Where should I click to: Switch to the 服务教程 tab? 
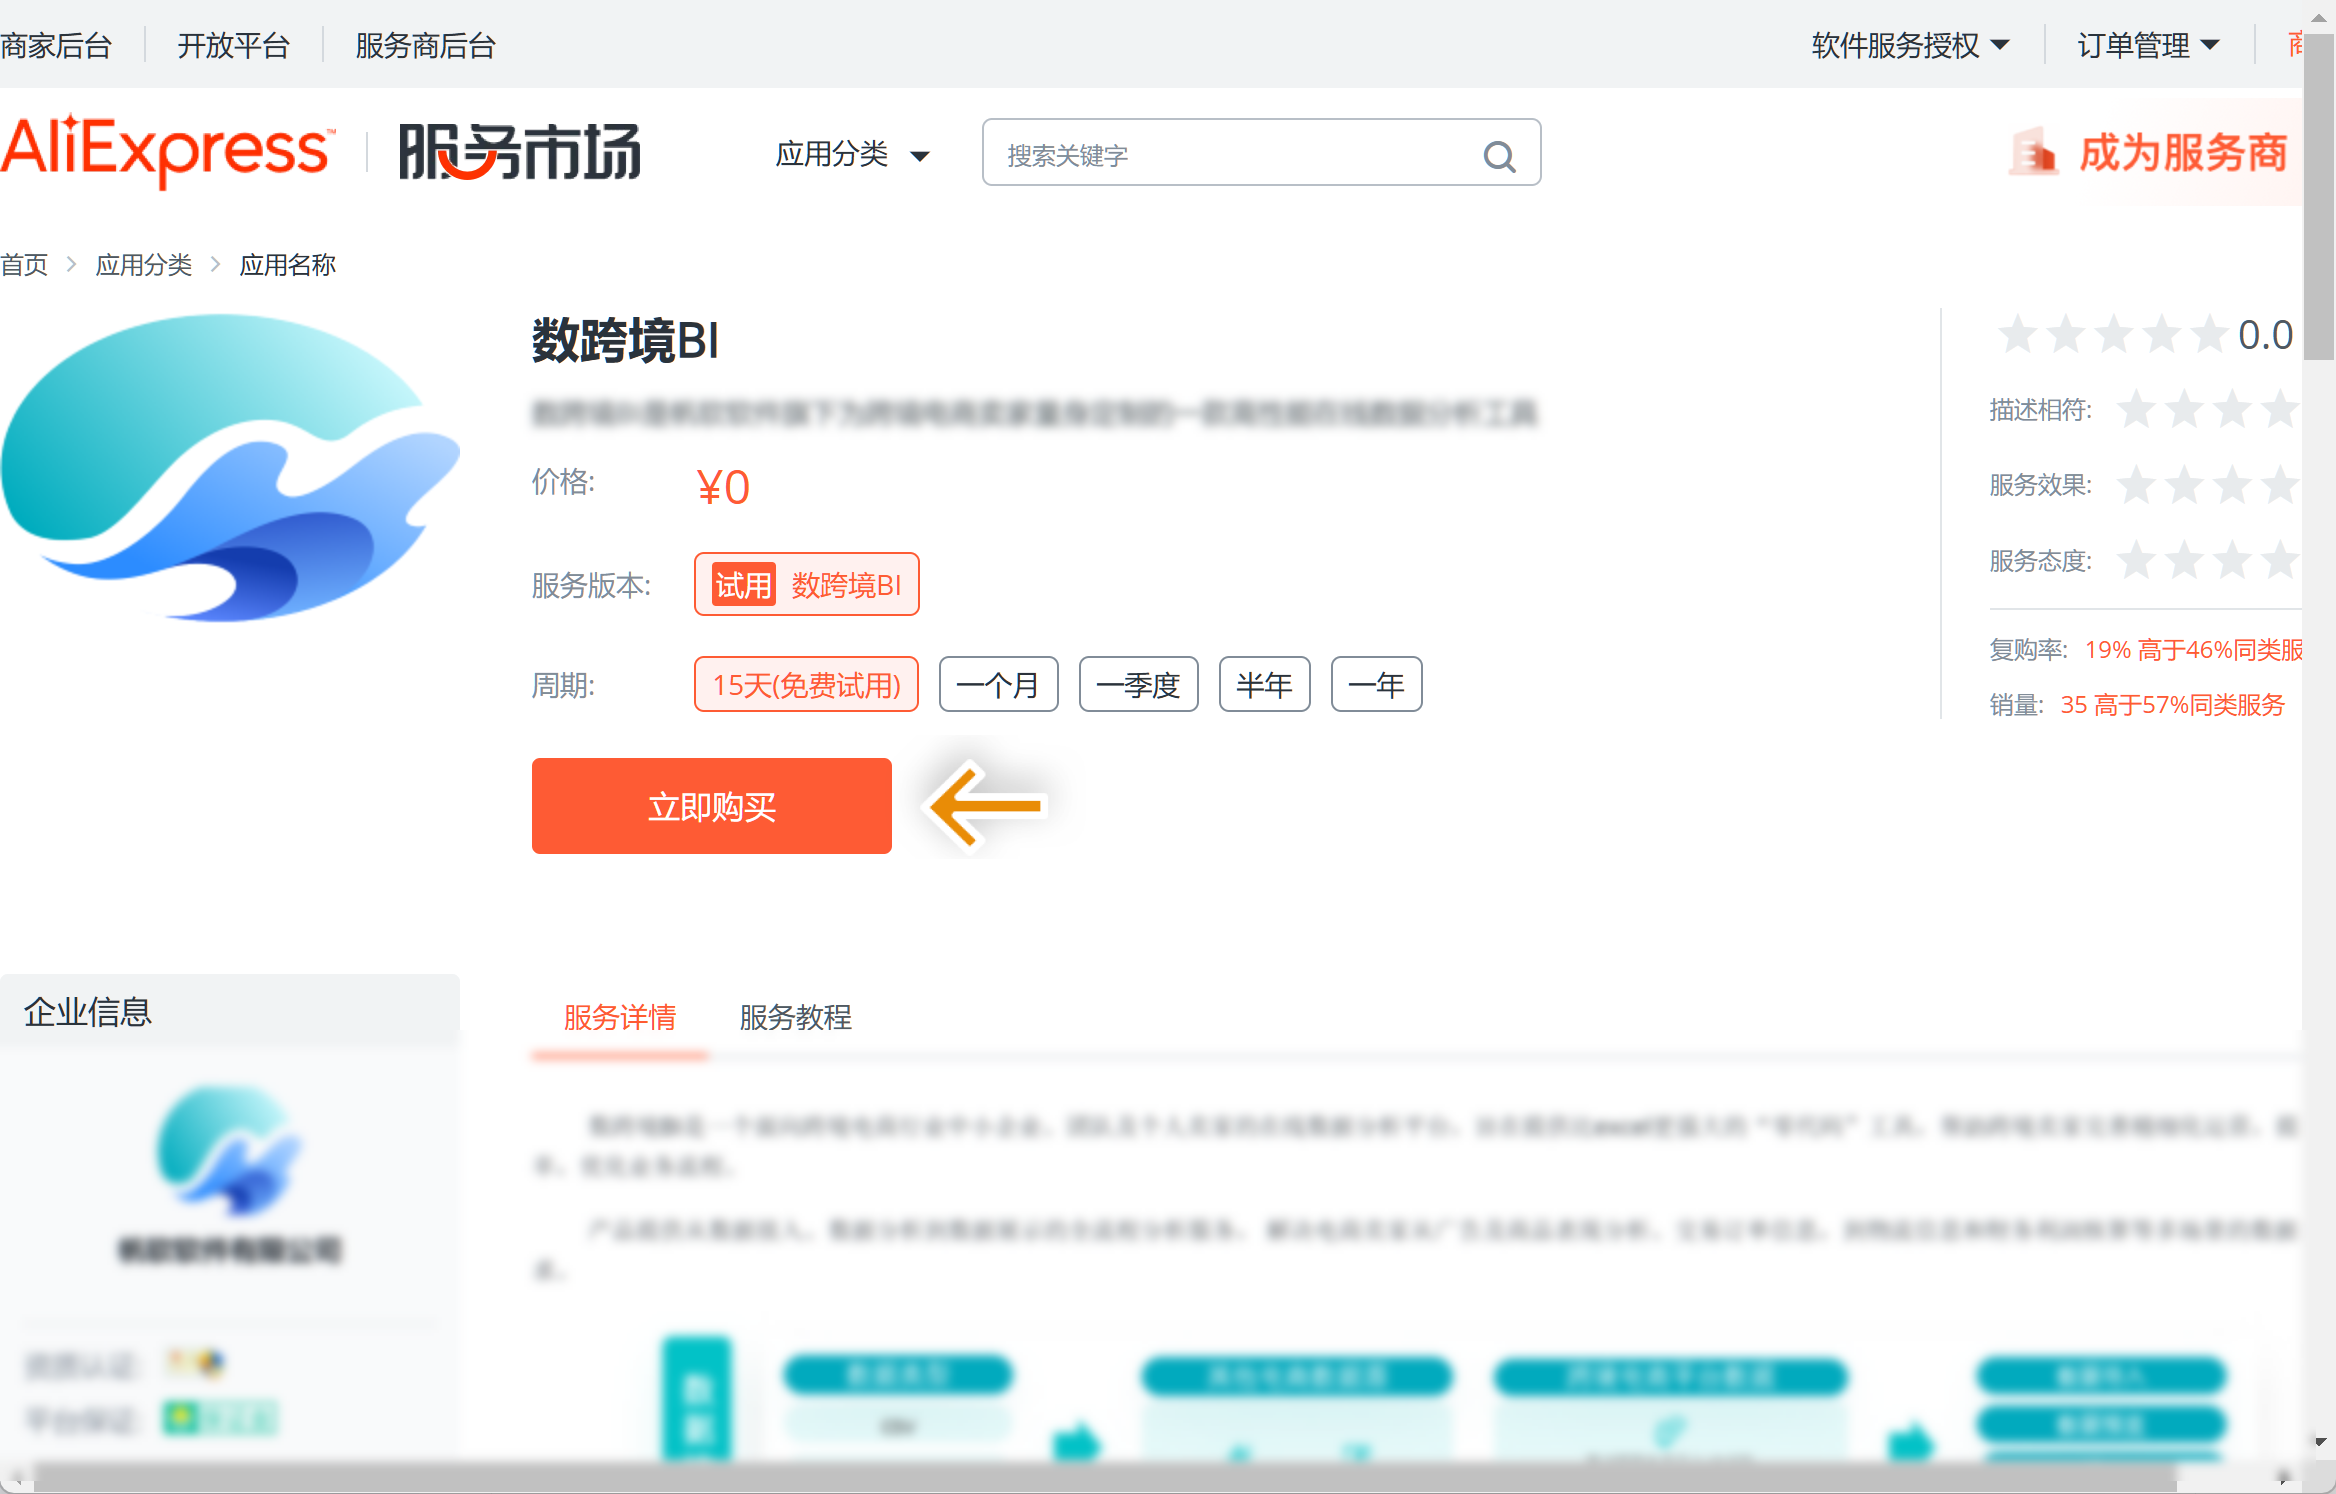[x=795, y=1018]
